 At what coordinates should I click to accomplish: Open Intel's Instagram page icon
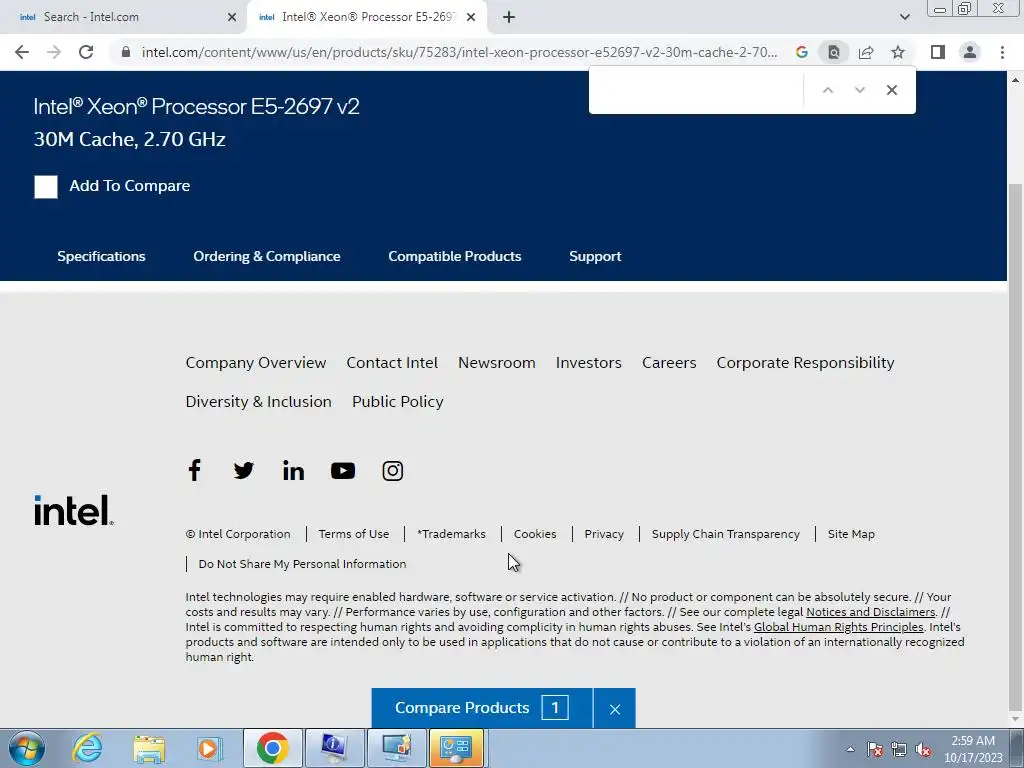coord(392,470)
